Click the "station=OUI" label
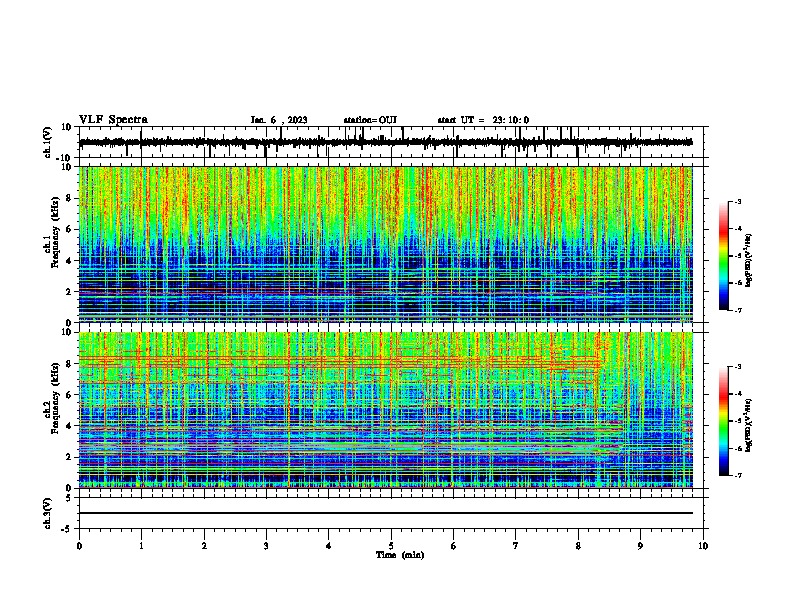Screen dimensions: 792x612 point(370,120)
